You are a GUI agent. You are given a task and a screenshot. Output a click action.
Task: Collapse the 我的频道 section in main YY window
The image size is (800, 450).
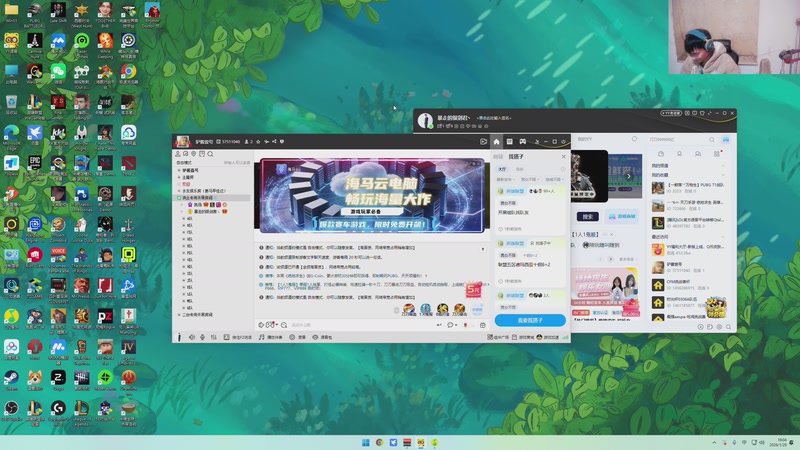coord(722,166)
